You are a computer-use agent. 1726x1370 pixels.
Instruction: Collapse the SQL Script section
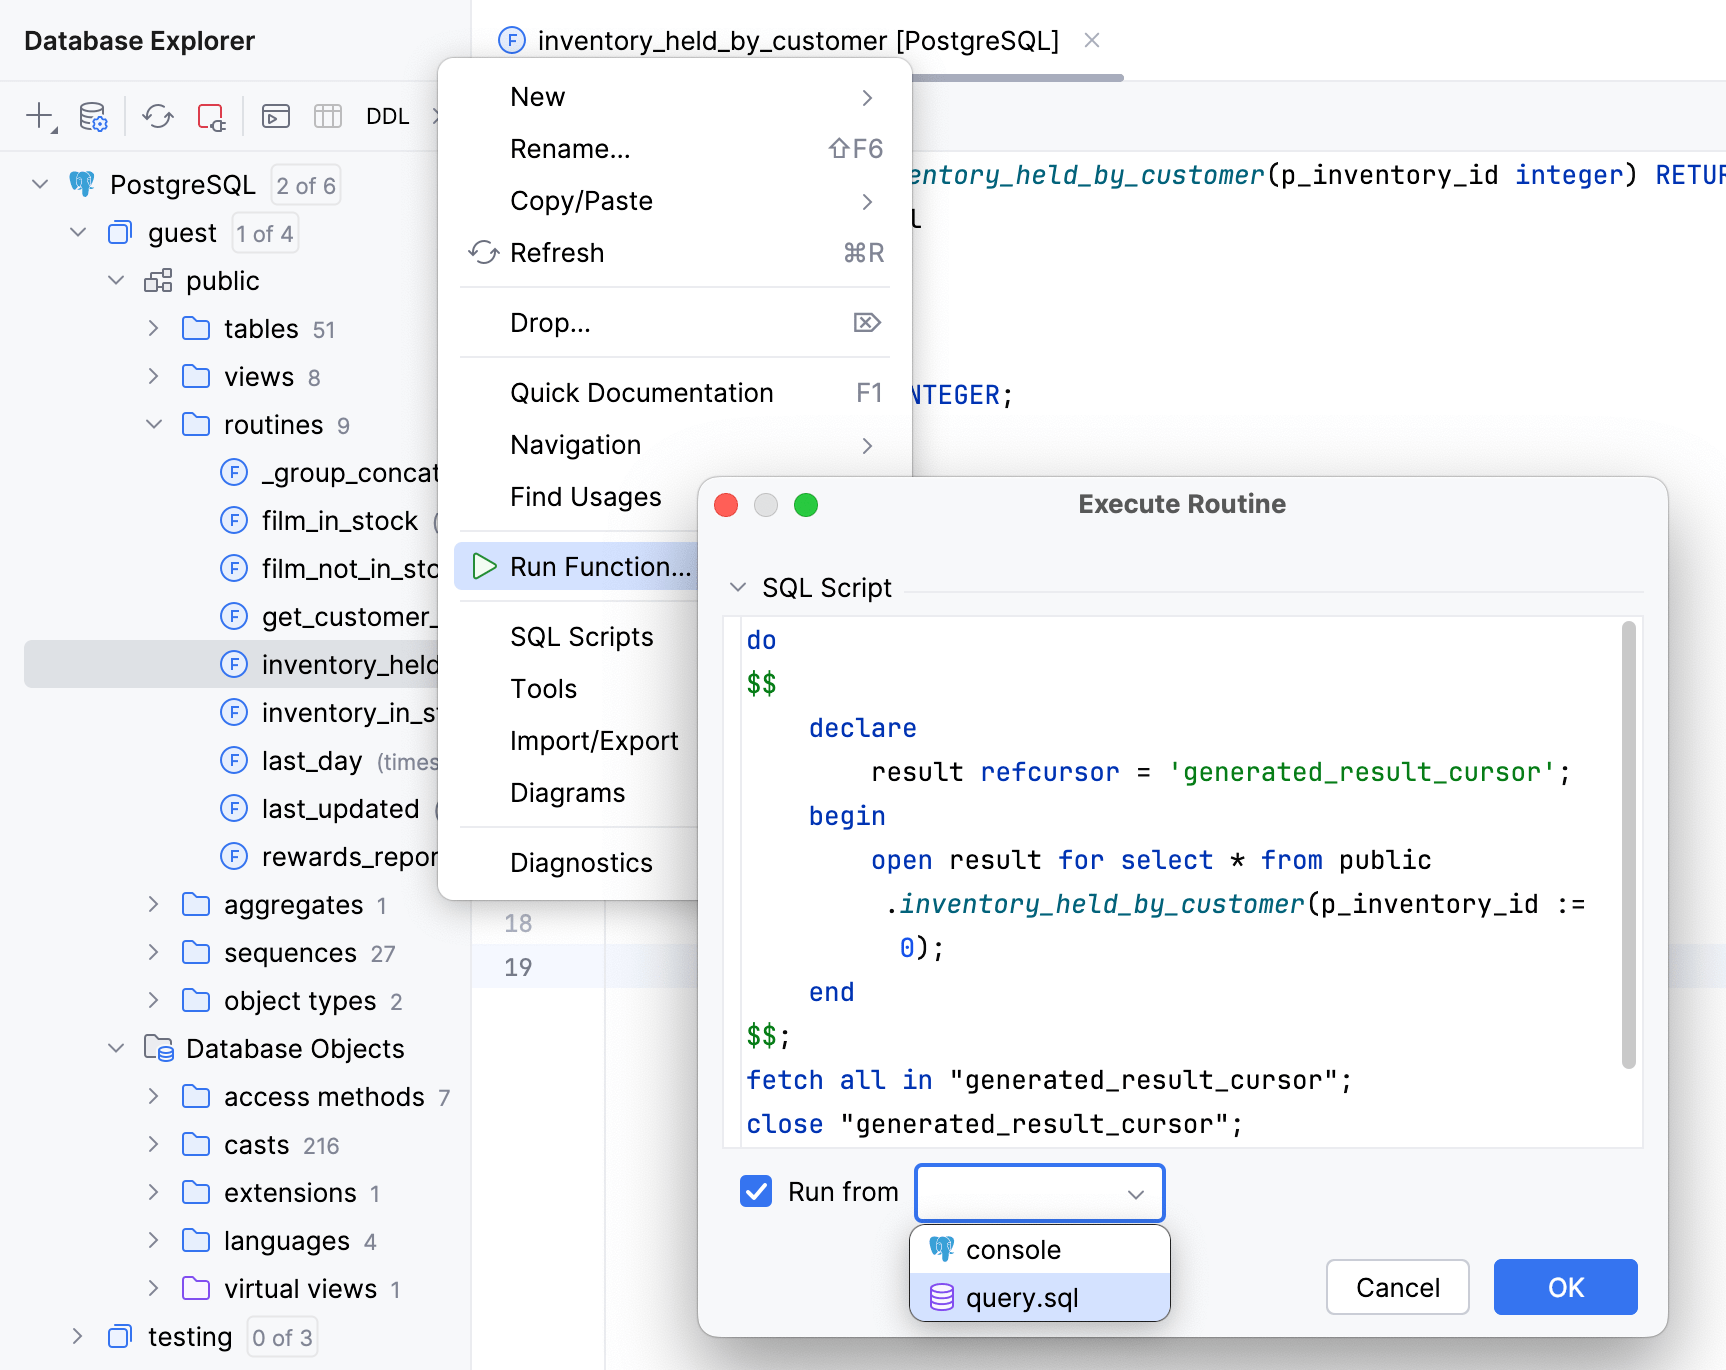point(738,587)
